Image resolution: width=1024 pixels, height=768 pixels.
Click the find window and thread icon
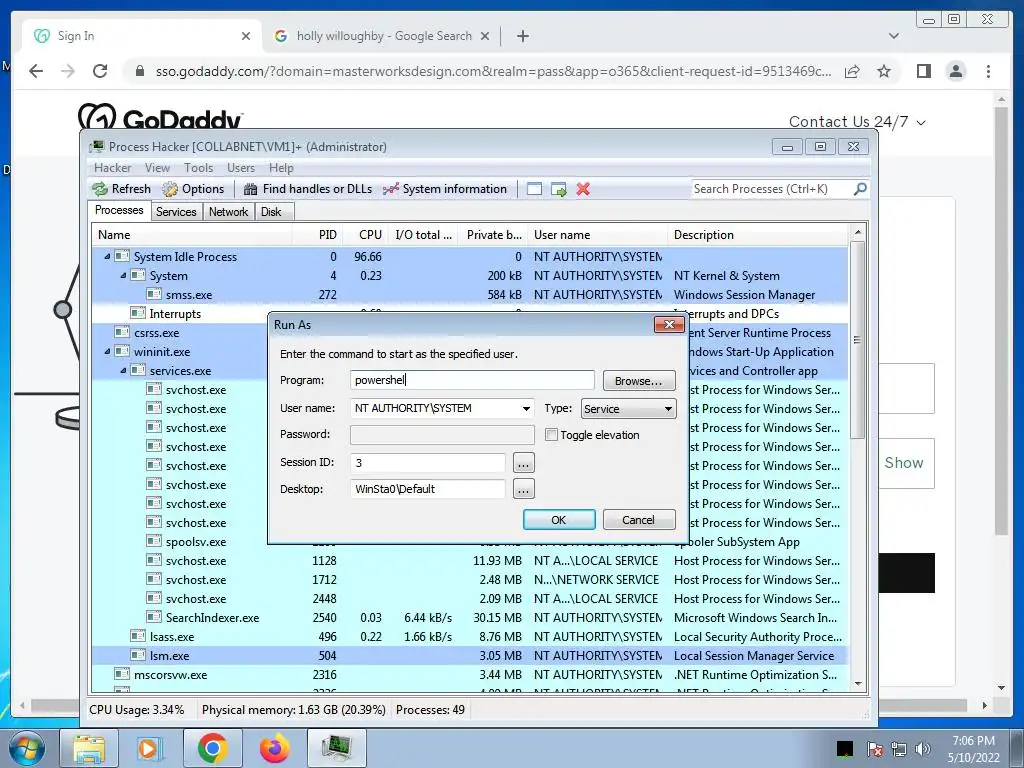click(558, 189)
